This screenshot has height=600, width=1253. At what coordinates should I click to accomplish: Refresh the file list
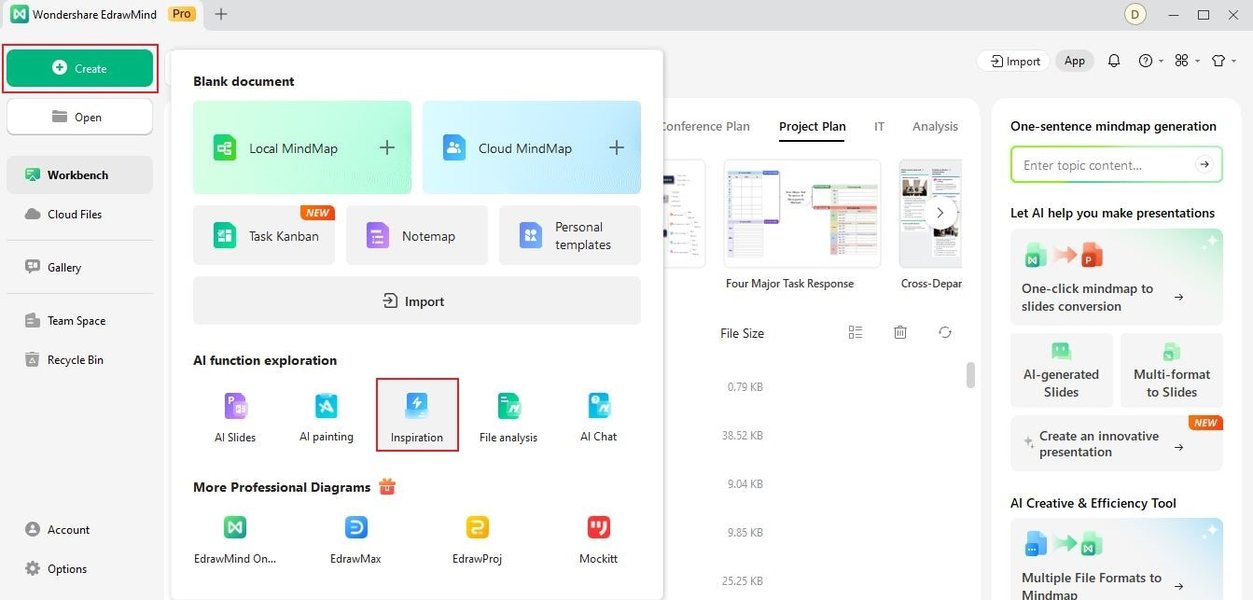945,333
